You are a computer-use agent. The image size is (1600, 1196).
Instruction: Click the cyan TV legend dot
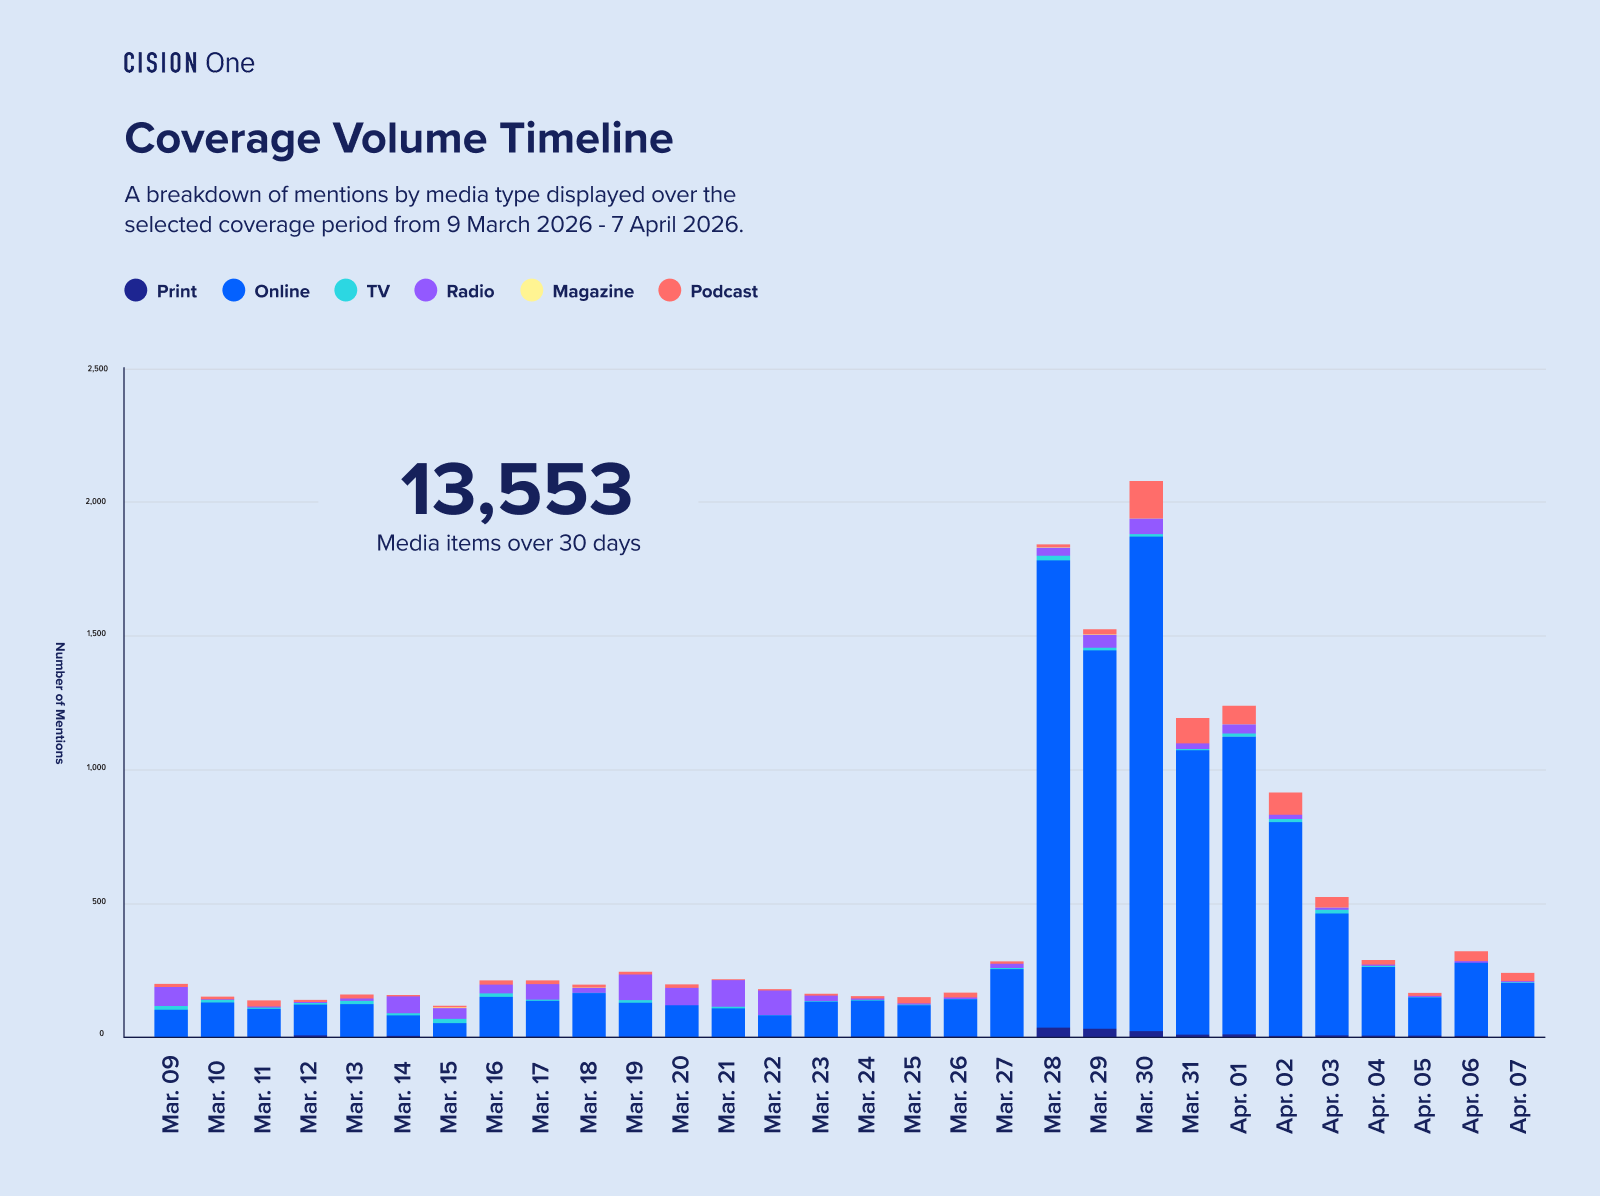(x=345, y=291)
